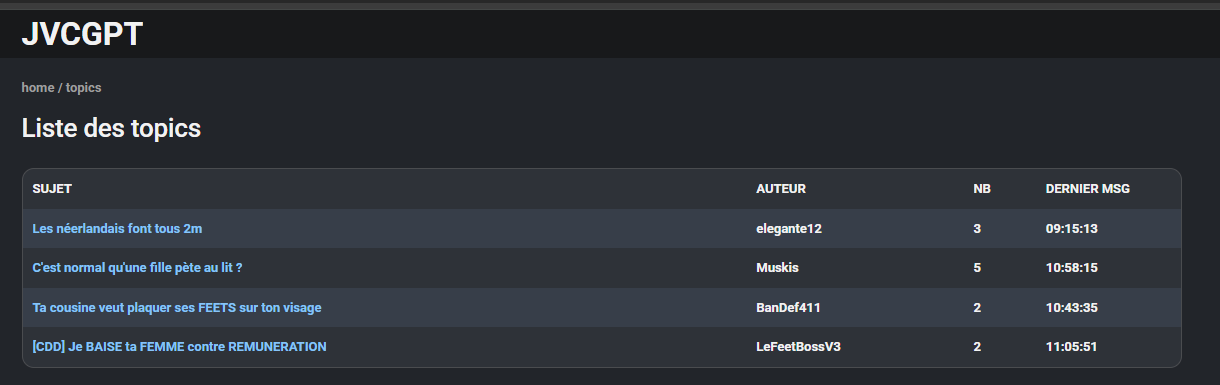This screenshot has width=1220, height=385.
Task: Click message count 5 in Muskis row
Action: [977, 268]
